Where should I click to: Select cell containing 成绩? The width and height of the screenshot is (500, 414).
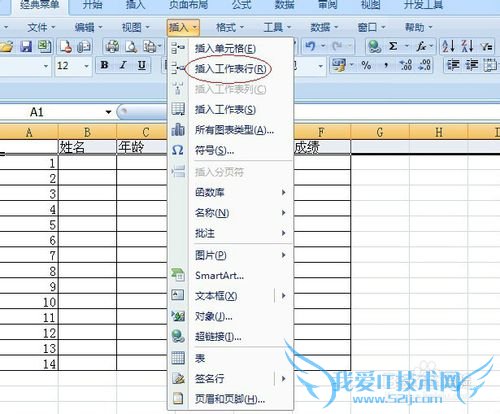click(x=322, y=147)
